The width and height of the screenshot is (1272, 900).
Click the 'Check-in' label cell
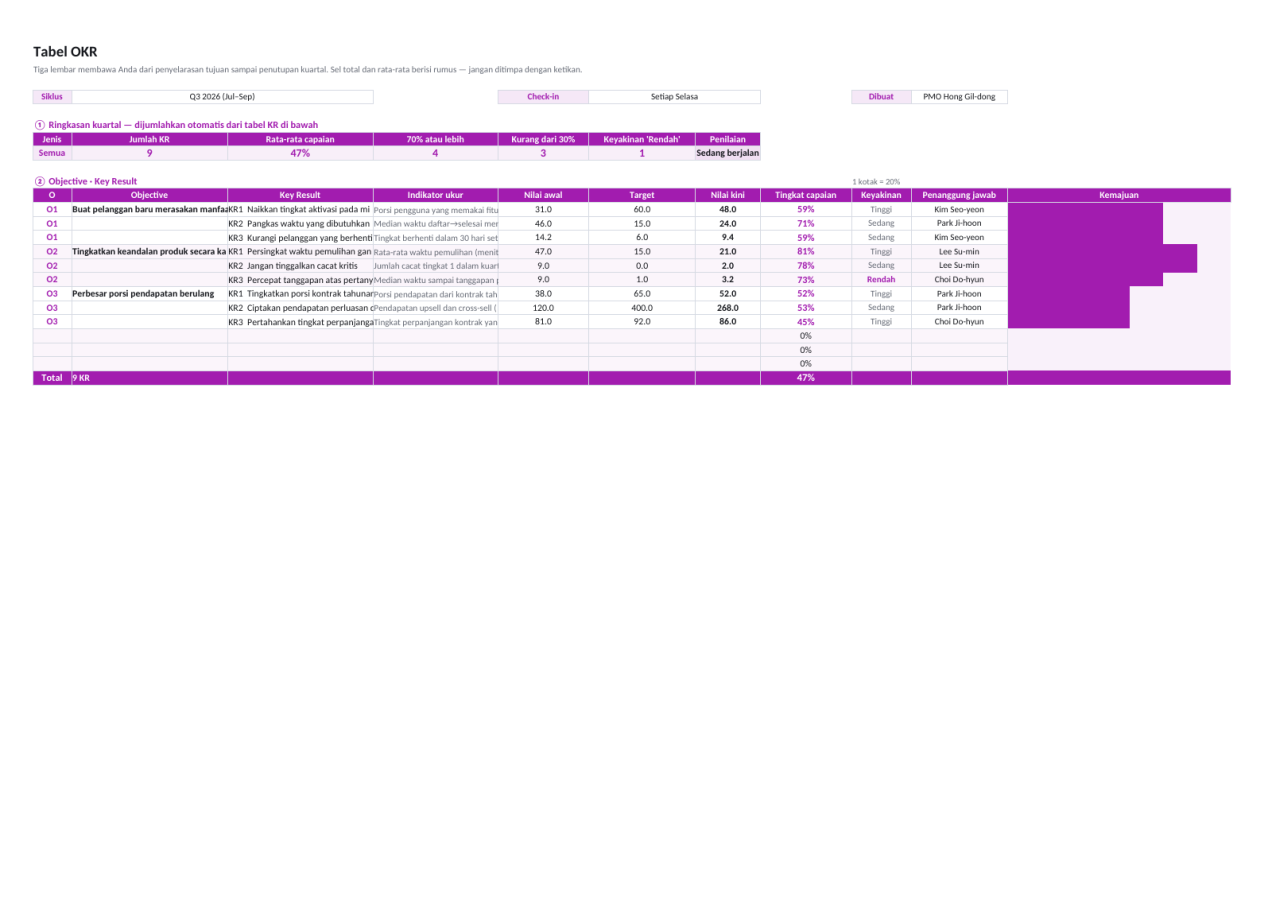coord(543,97)
